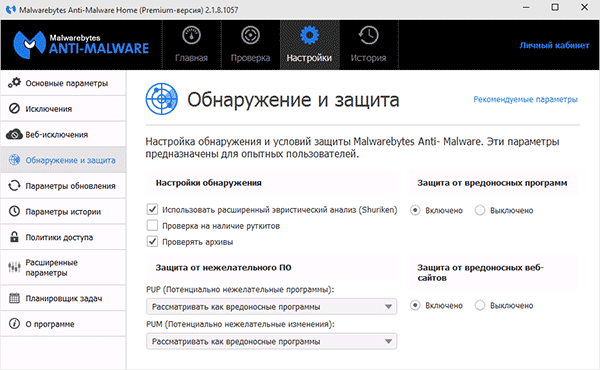
Task: Select Выключено for malware protection
Action: tap(480, 210)
